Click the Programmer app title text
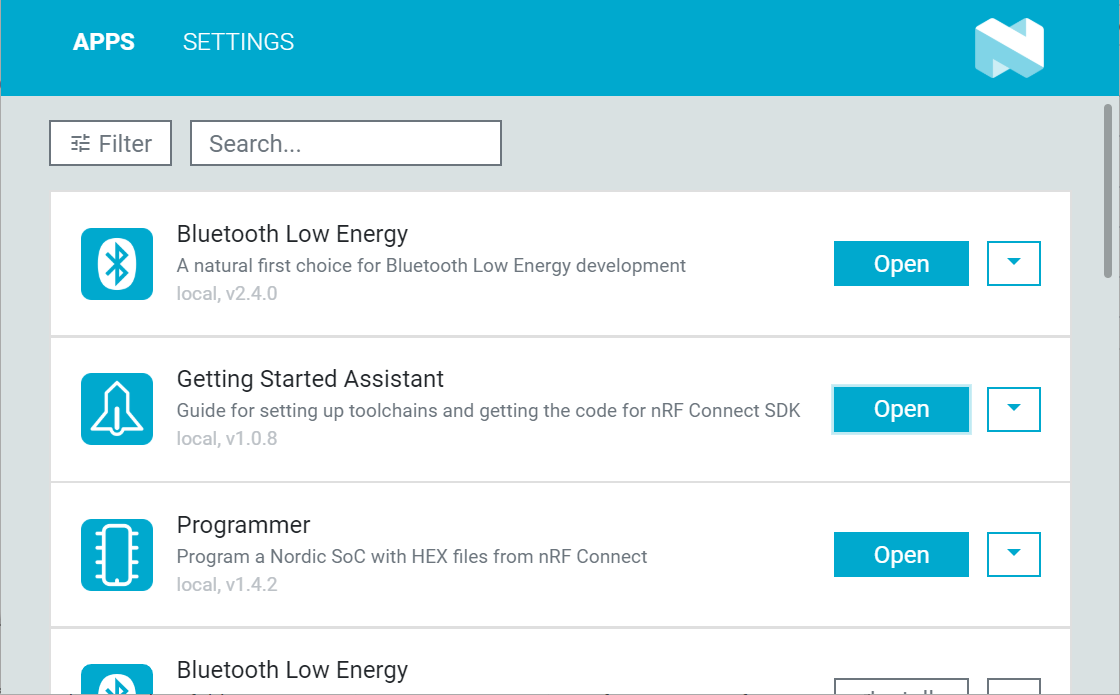This screenshot has width=1120, height=695. [x=243, y=525]
